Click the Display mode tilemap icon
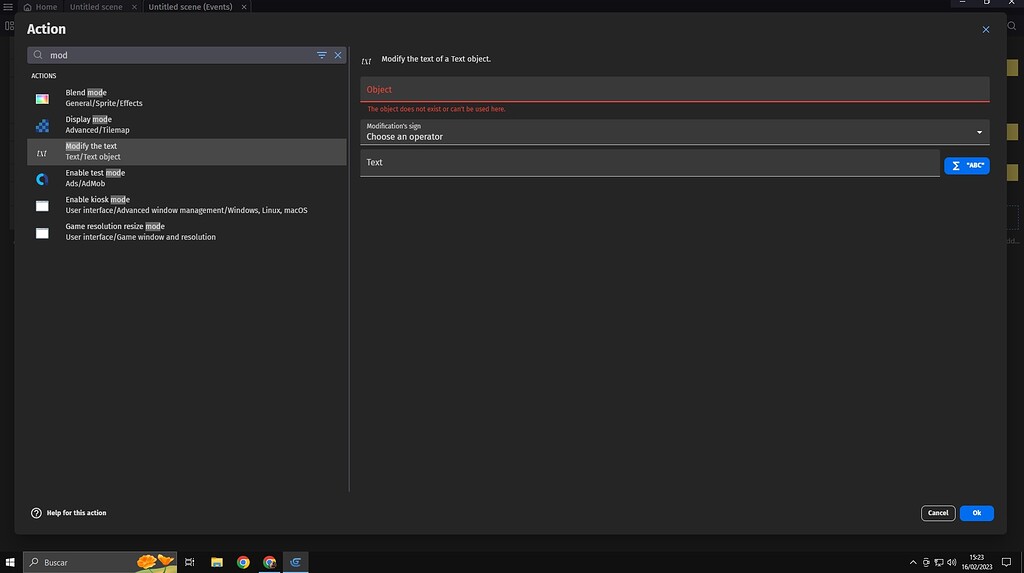The image size is (1024, 573). pyautogui.click(x=42, y=125)
